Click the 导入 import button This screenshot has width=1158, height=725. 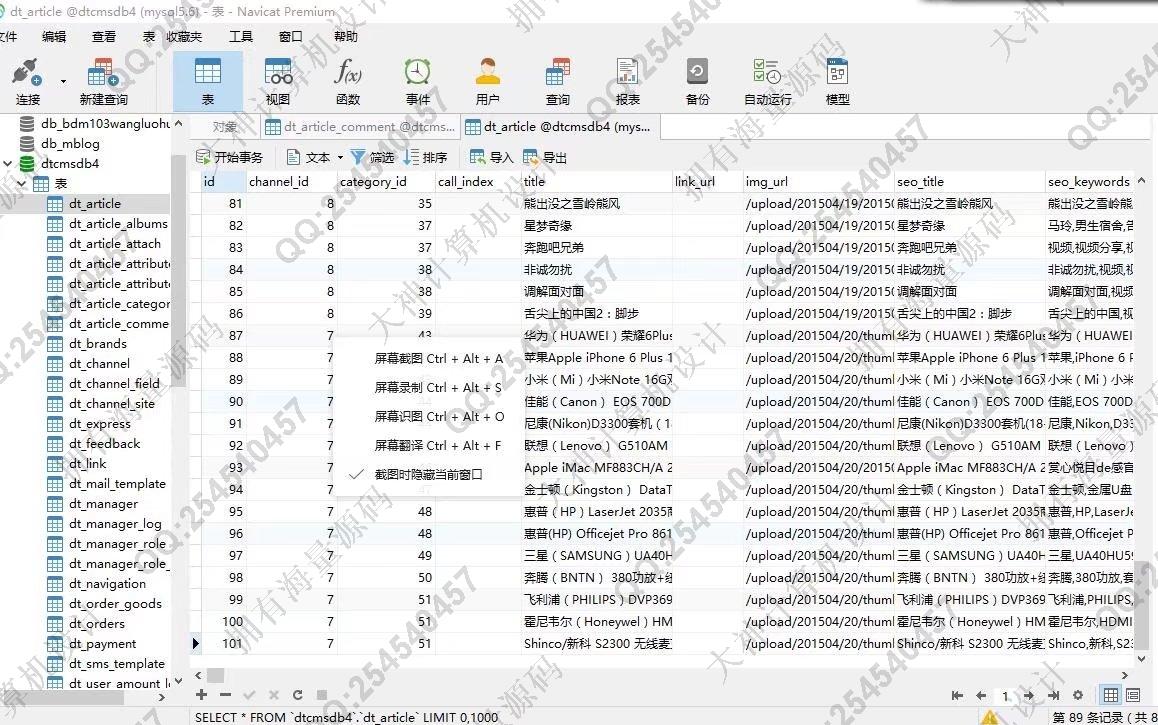pos(491,157)
